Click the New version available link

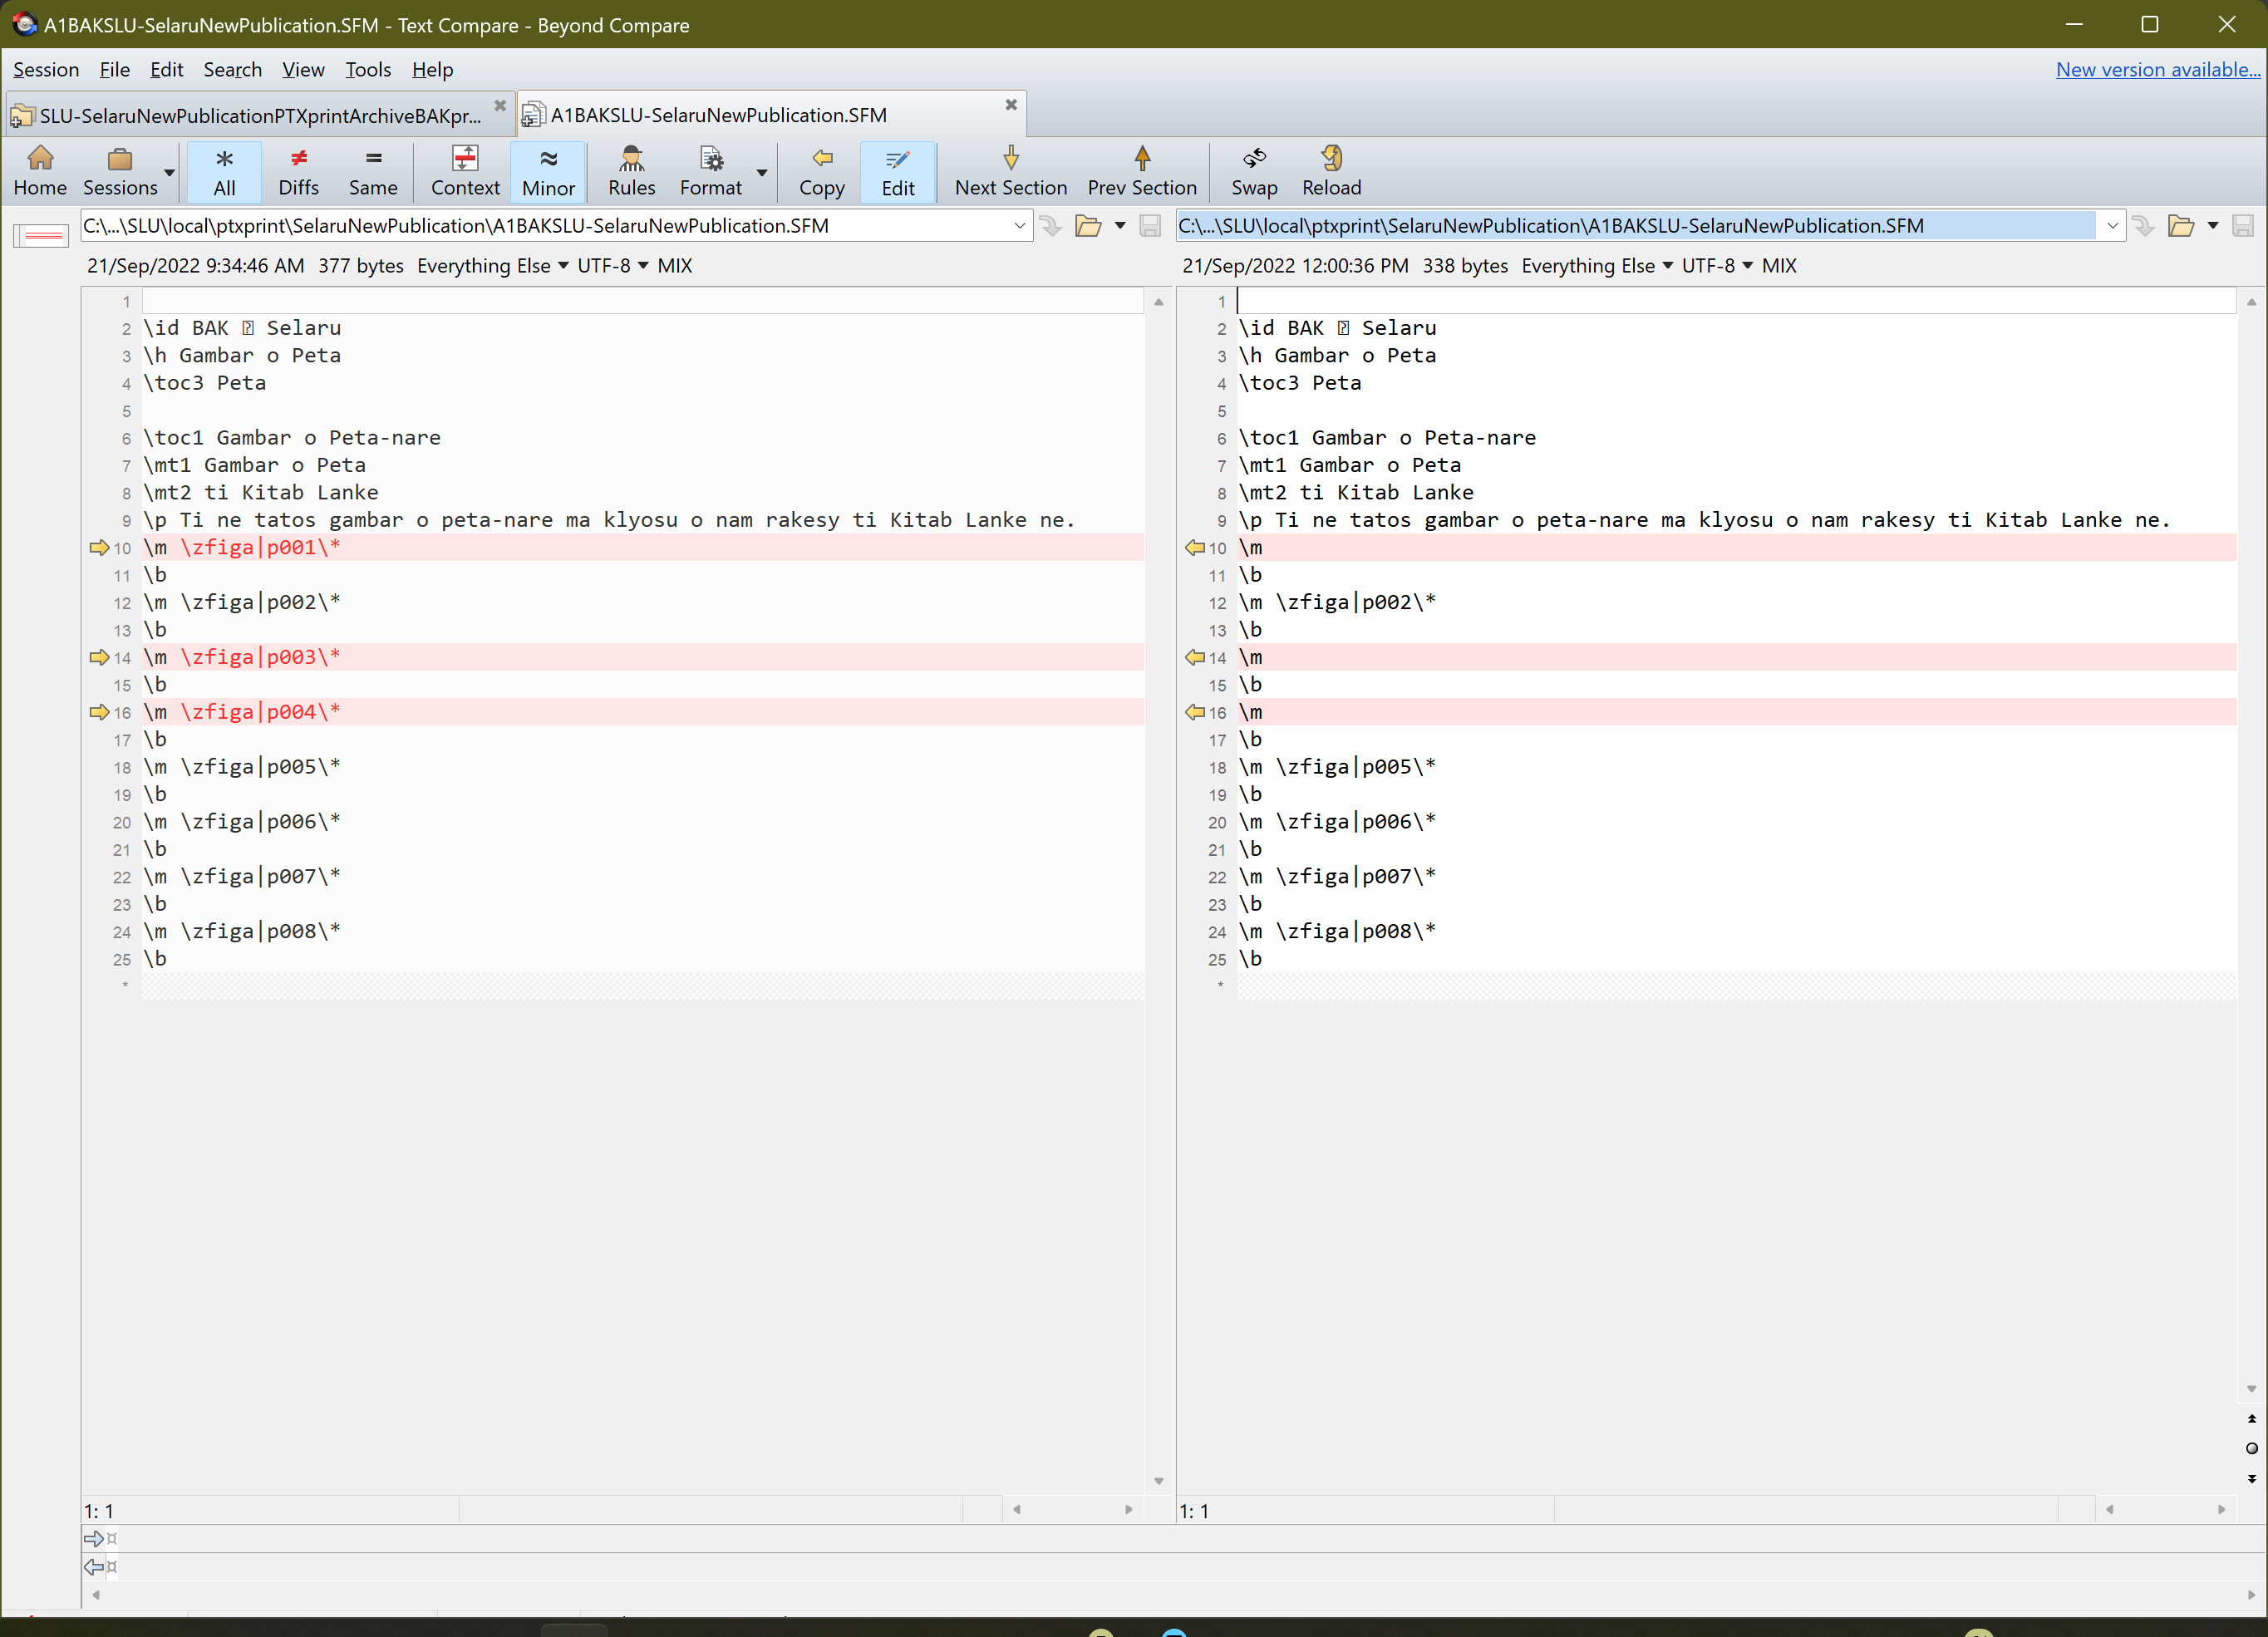(x=2157, y=69)
